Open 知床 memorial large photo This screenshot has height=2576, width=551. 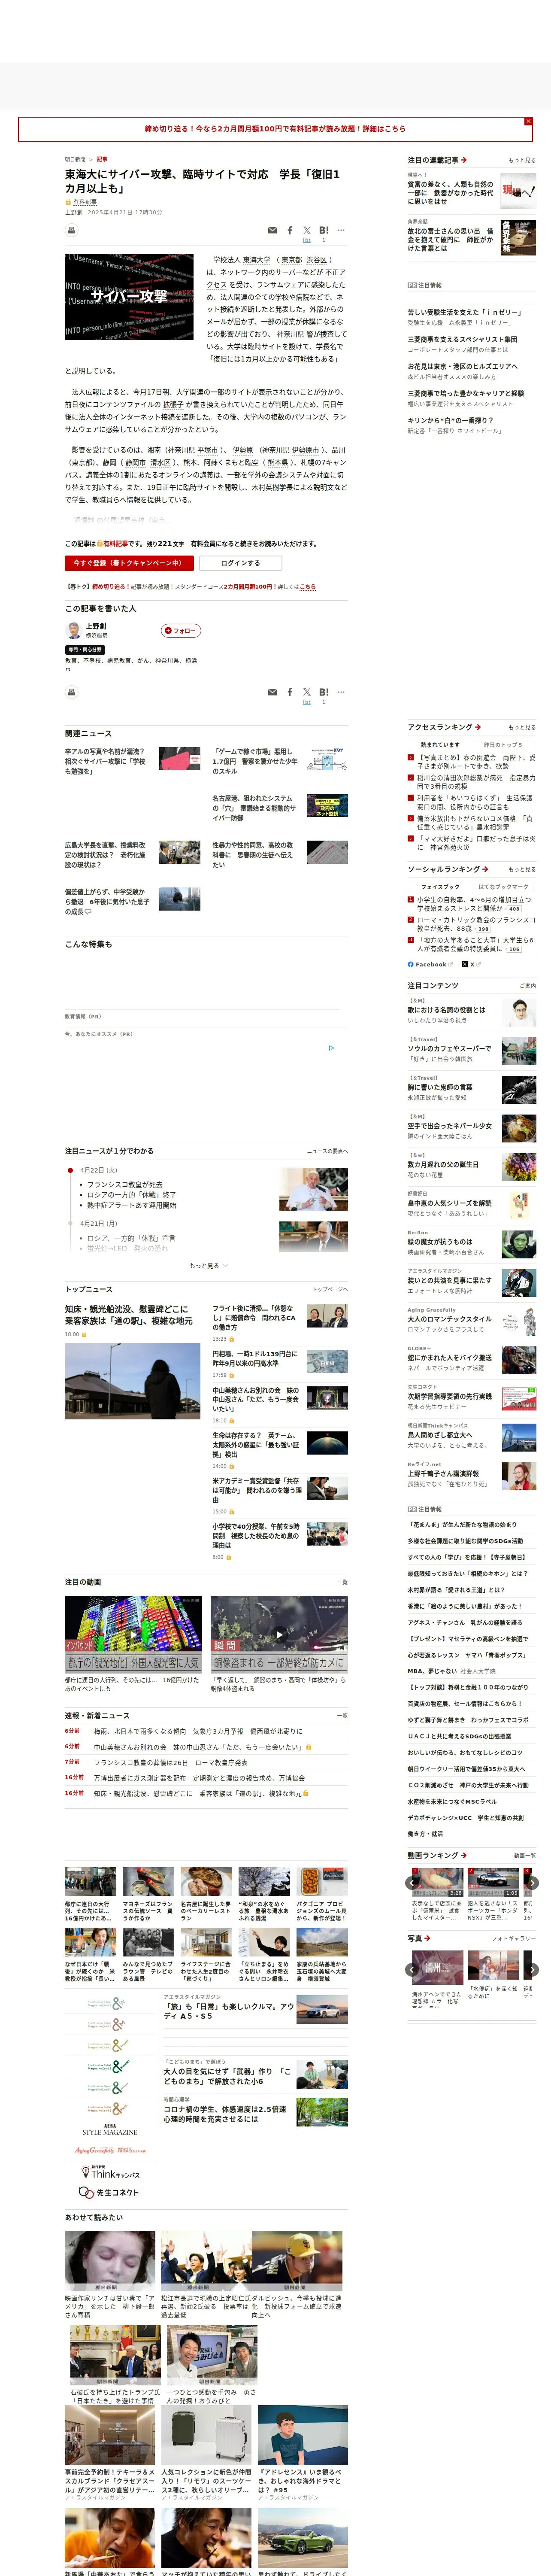(x=132, y=1382)
